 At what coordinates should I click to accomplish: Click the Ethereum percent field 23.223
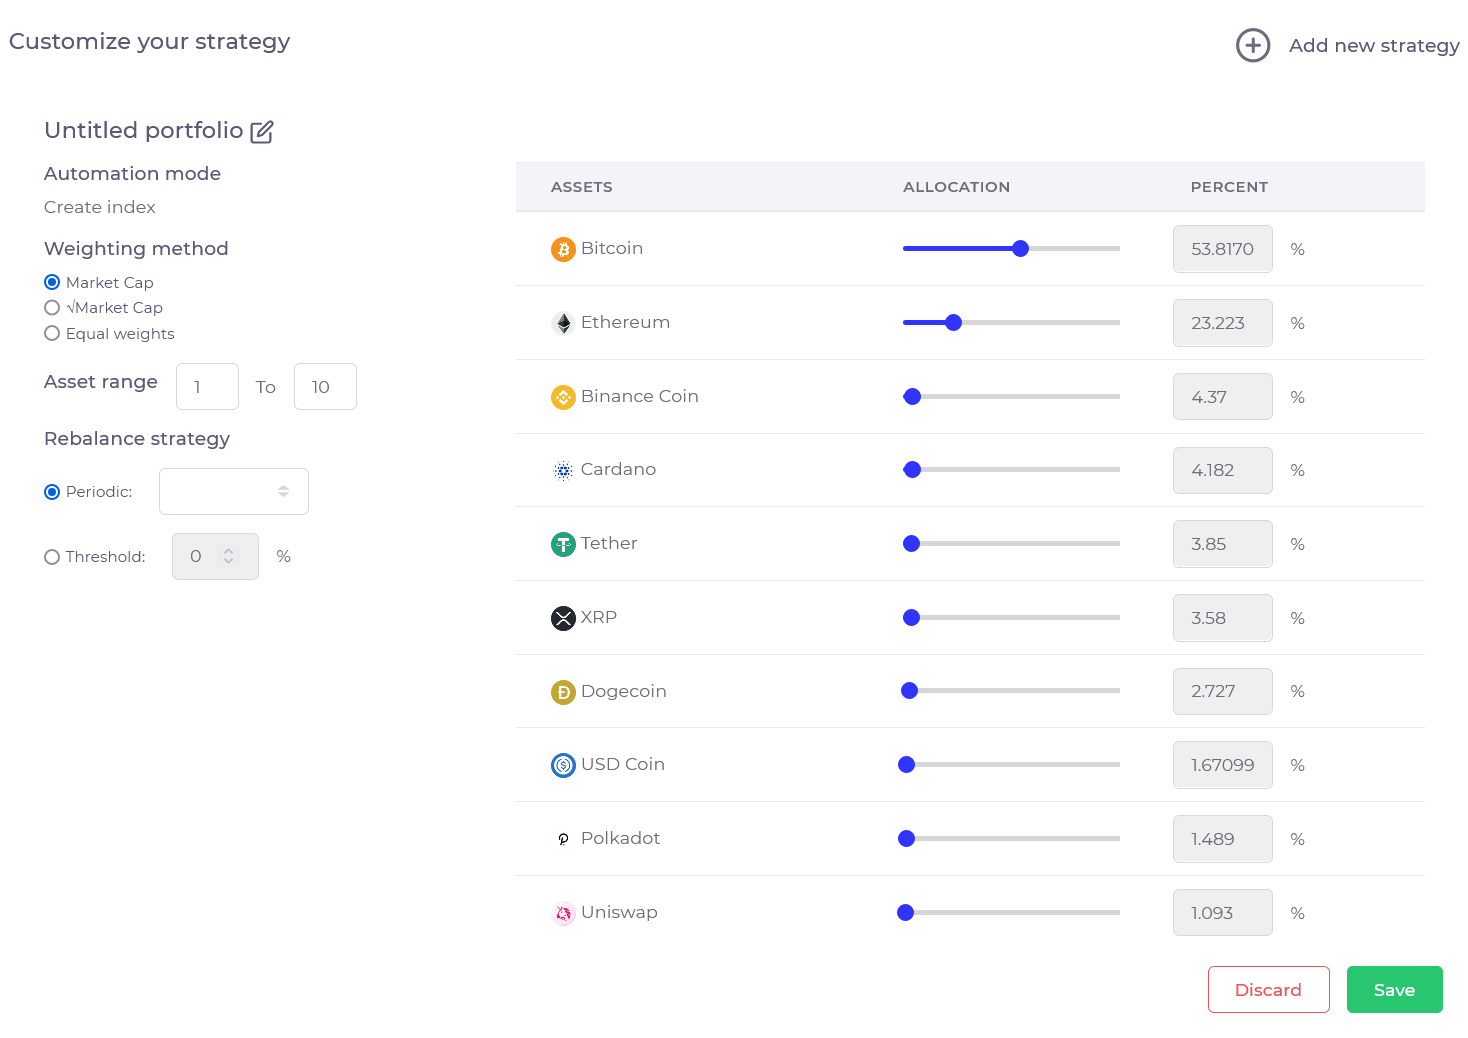1223,323
